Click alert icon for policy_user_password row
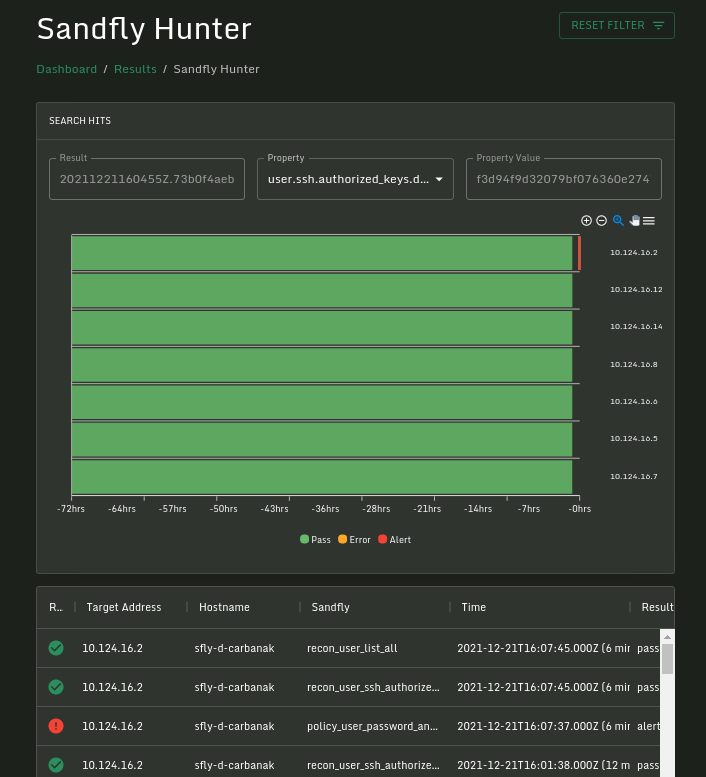Image resolution: width=706 pixels, height=777 pixels. [56, 726]
